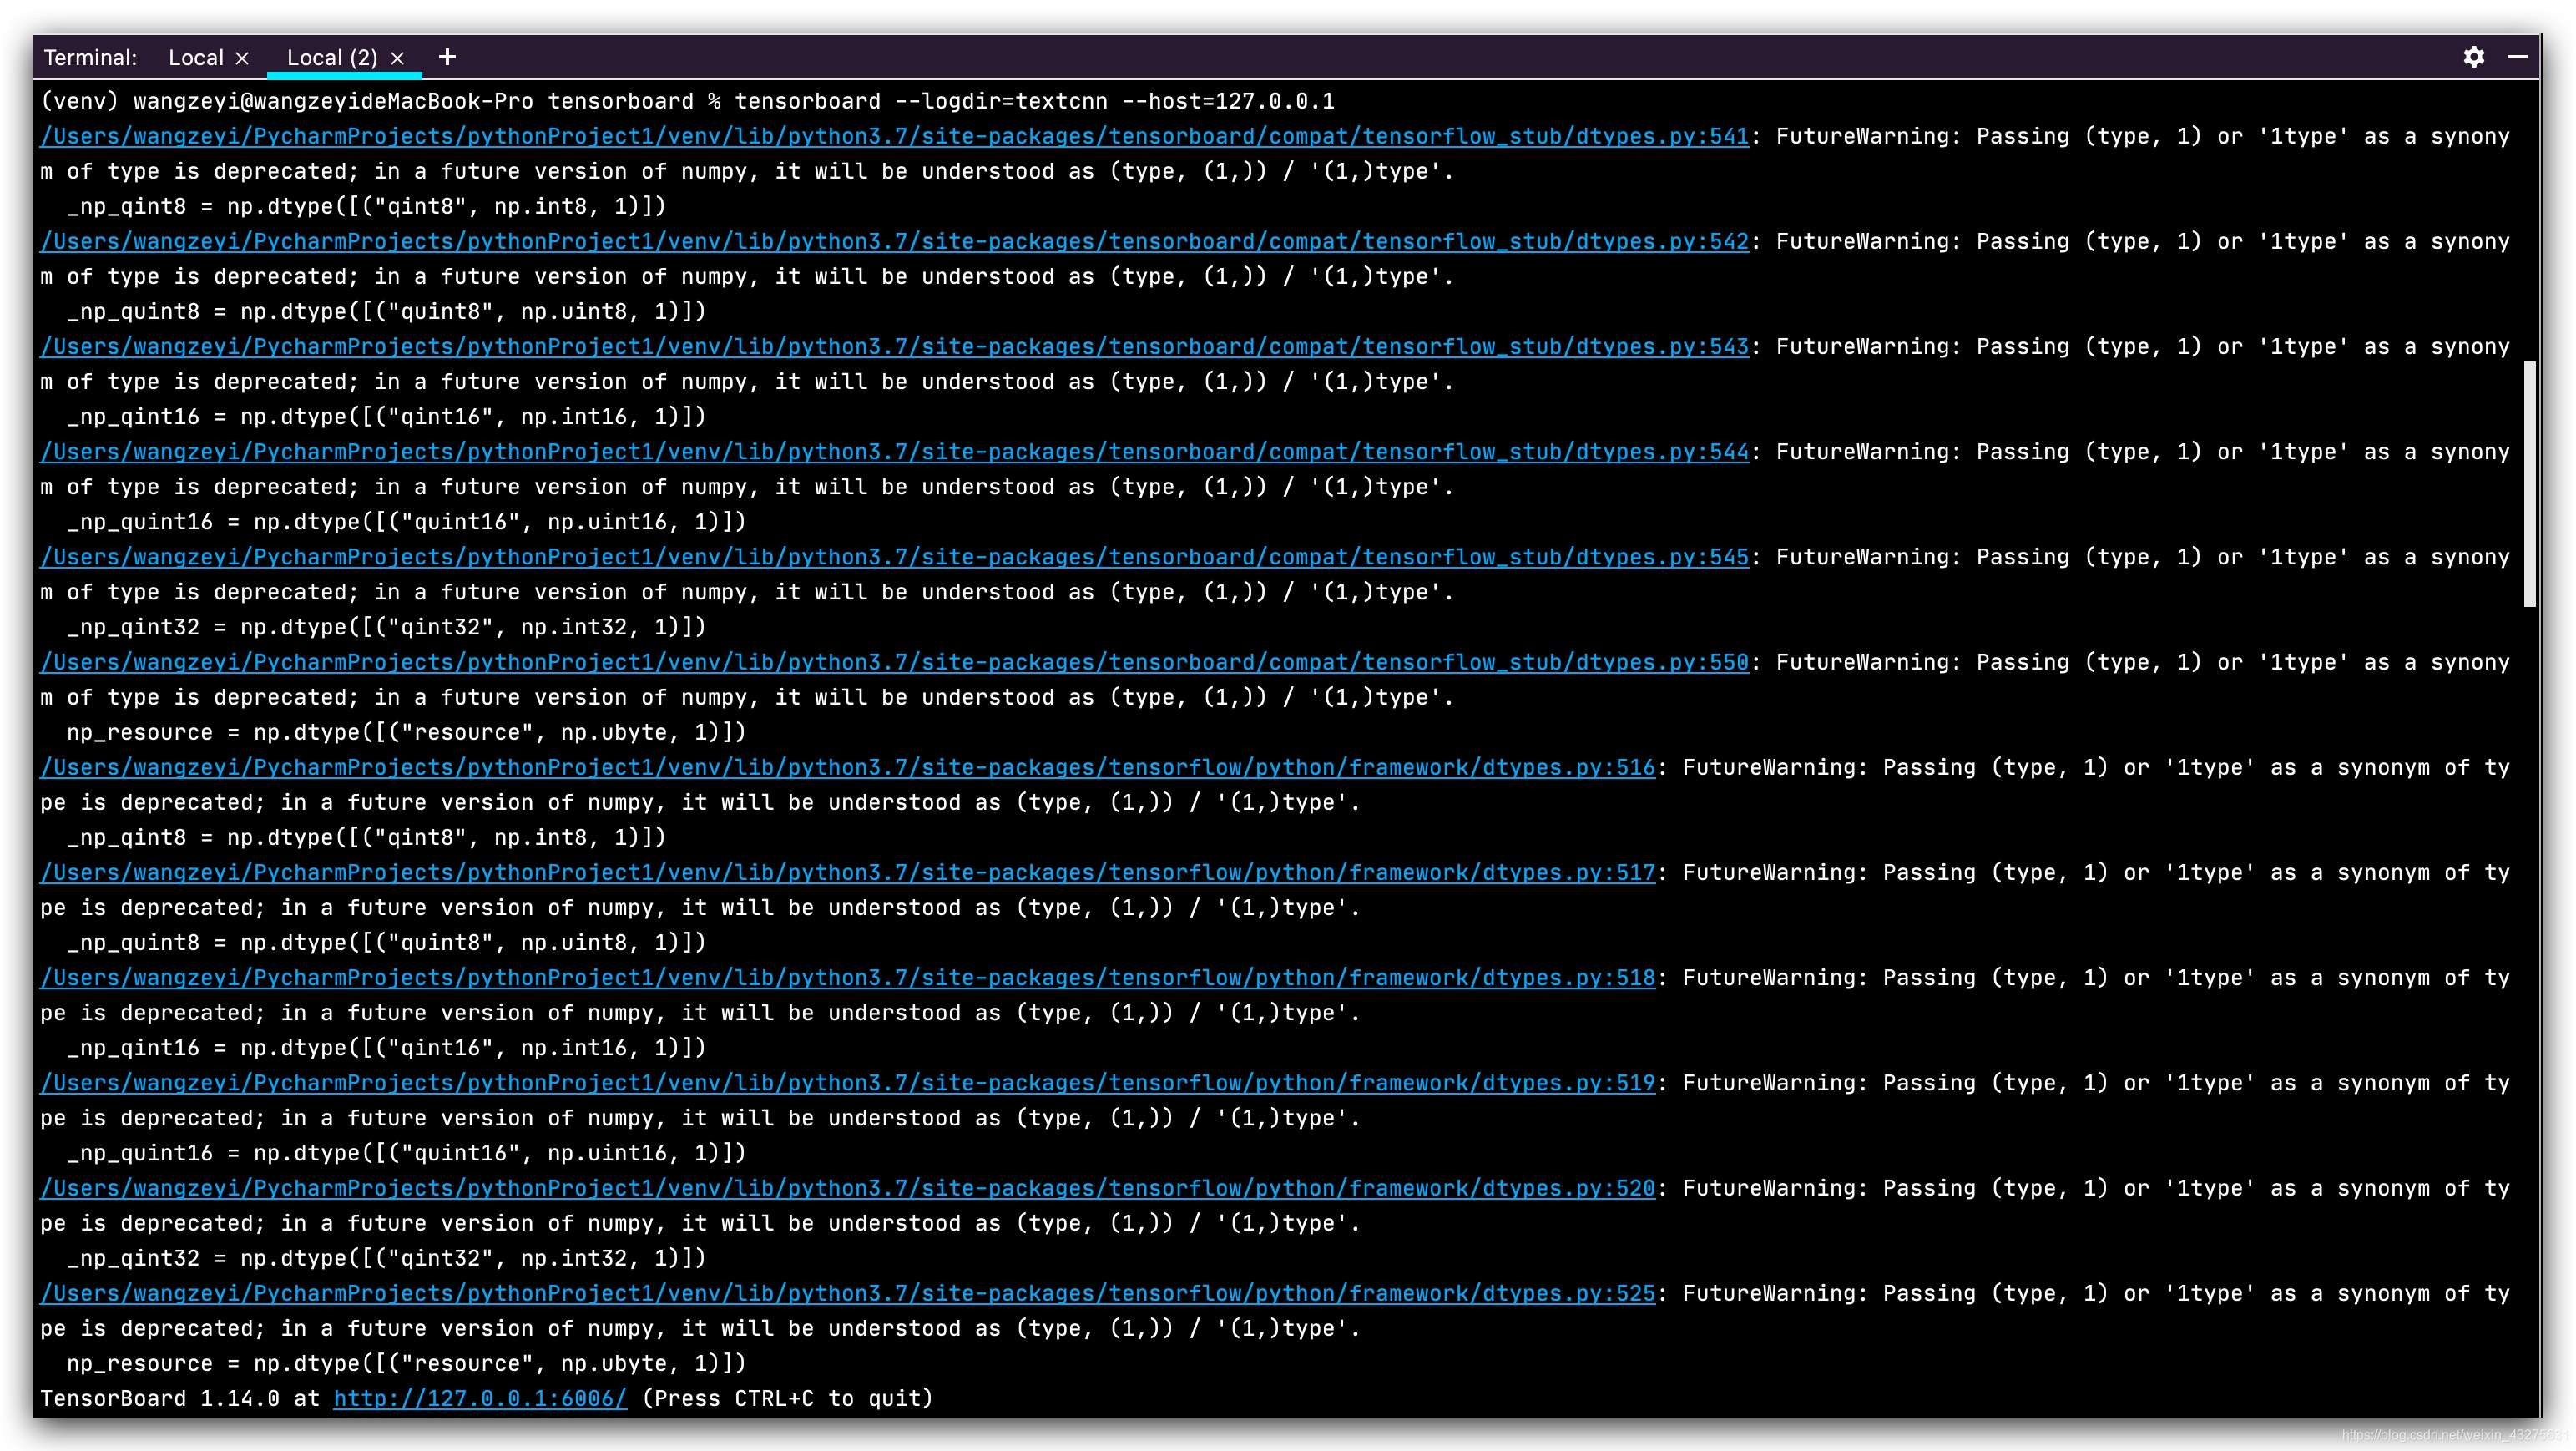2576x1451 pixels.
Task: Open terminal settings gear icon
Action: pos(2473,57)
